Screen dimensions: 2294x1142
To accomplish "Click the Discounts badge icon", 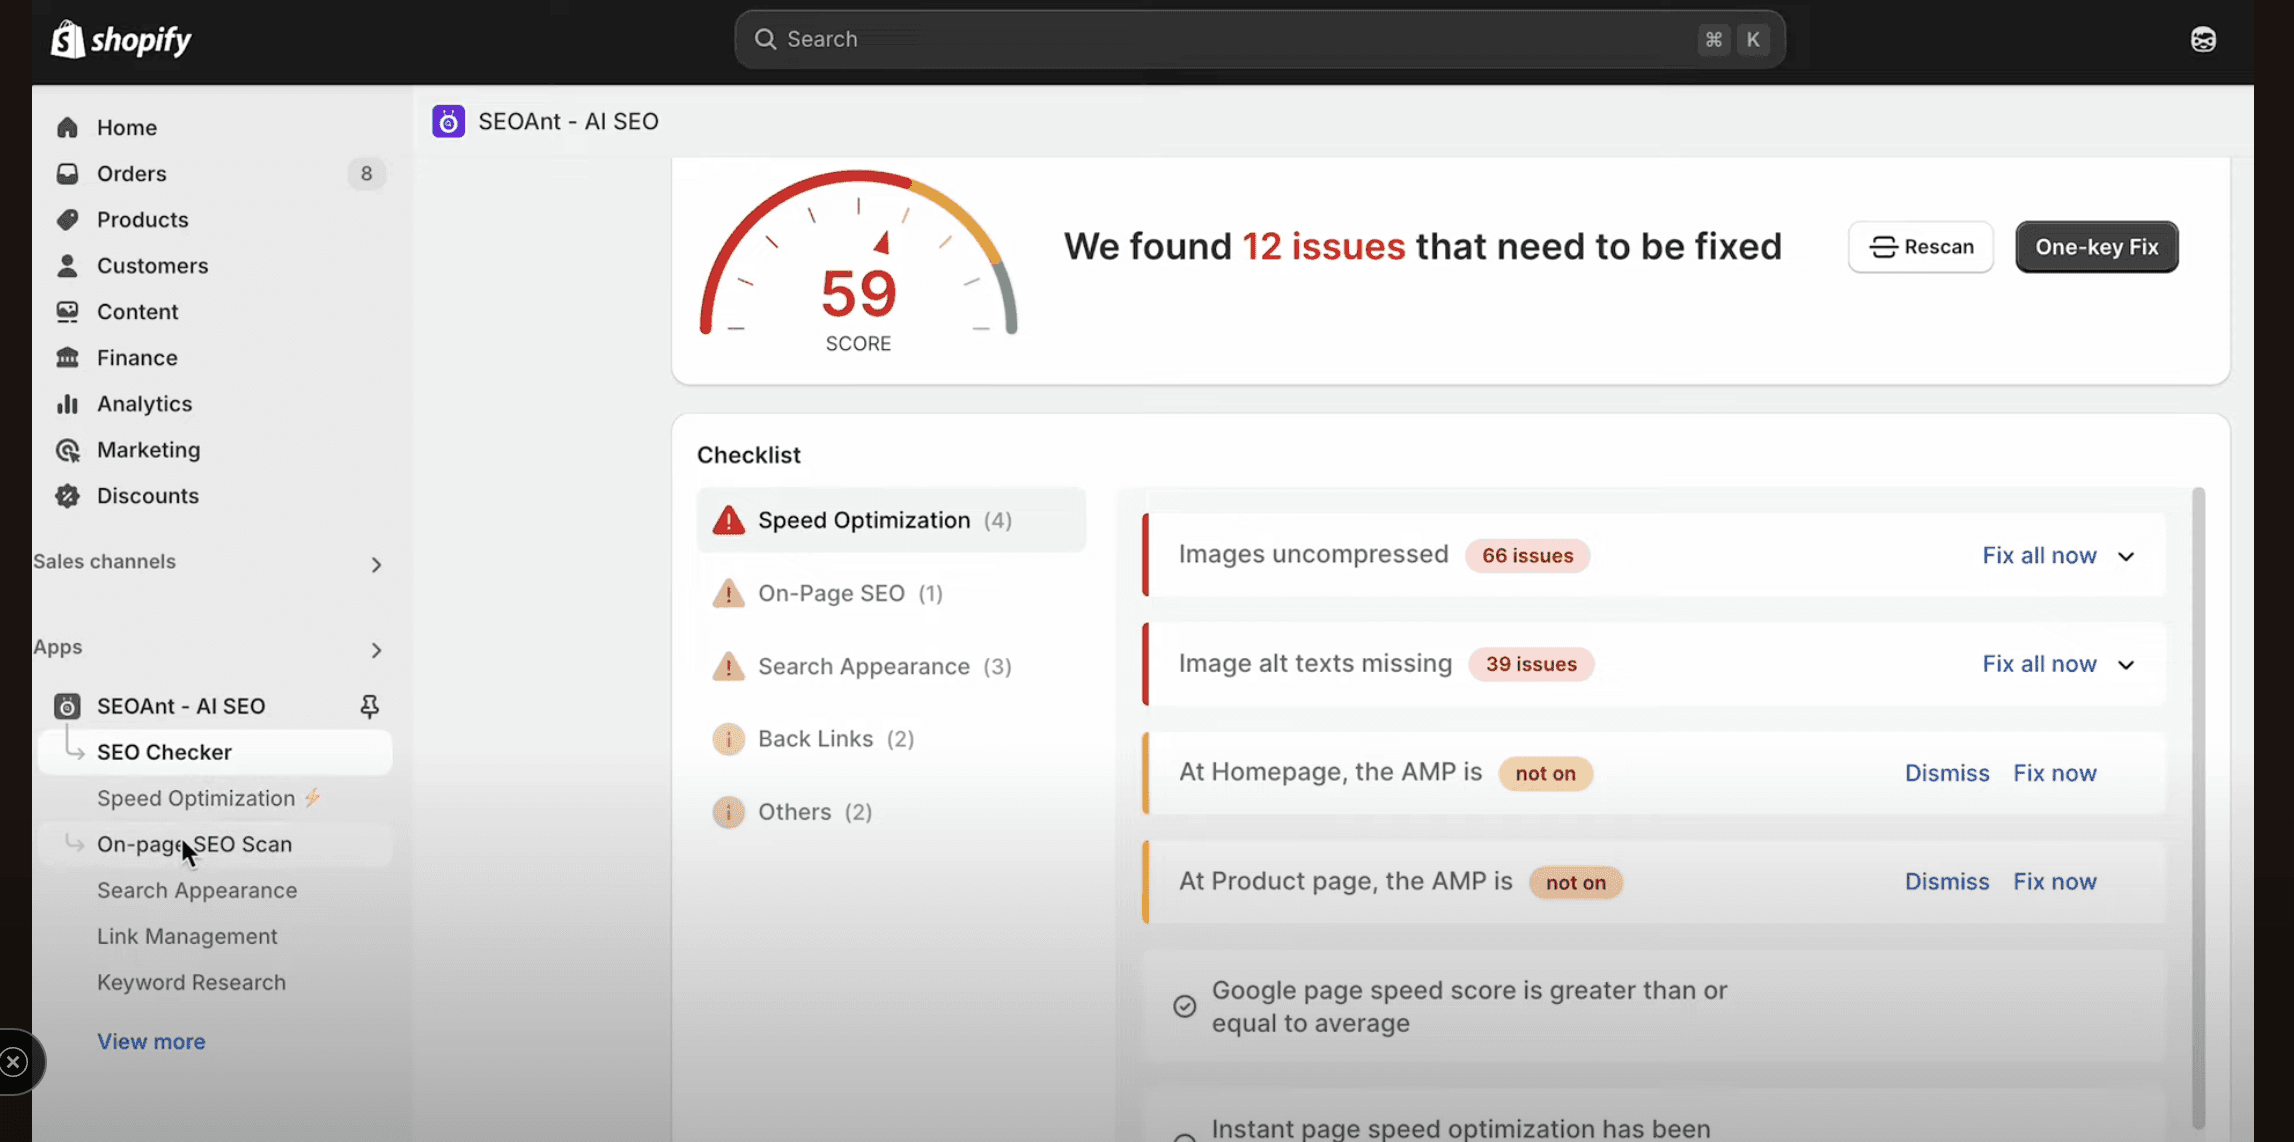I will pyautogui.click(x=67, y=495).
